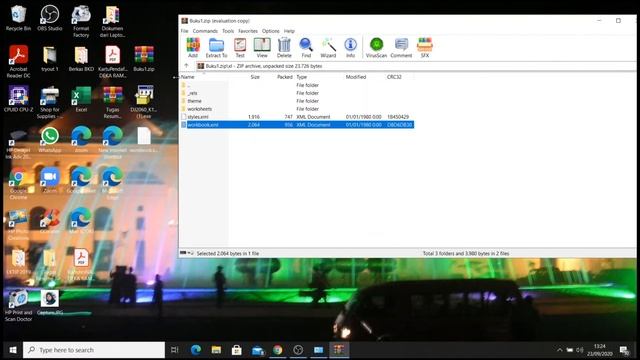Click the SFX toolbar icon
The height and width of the screenshot is (360, 640).
pos(425,47)
